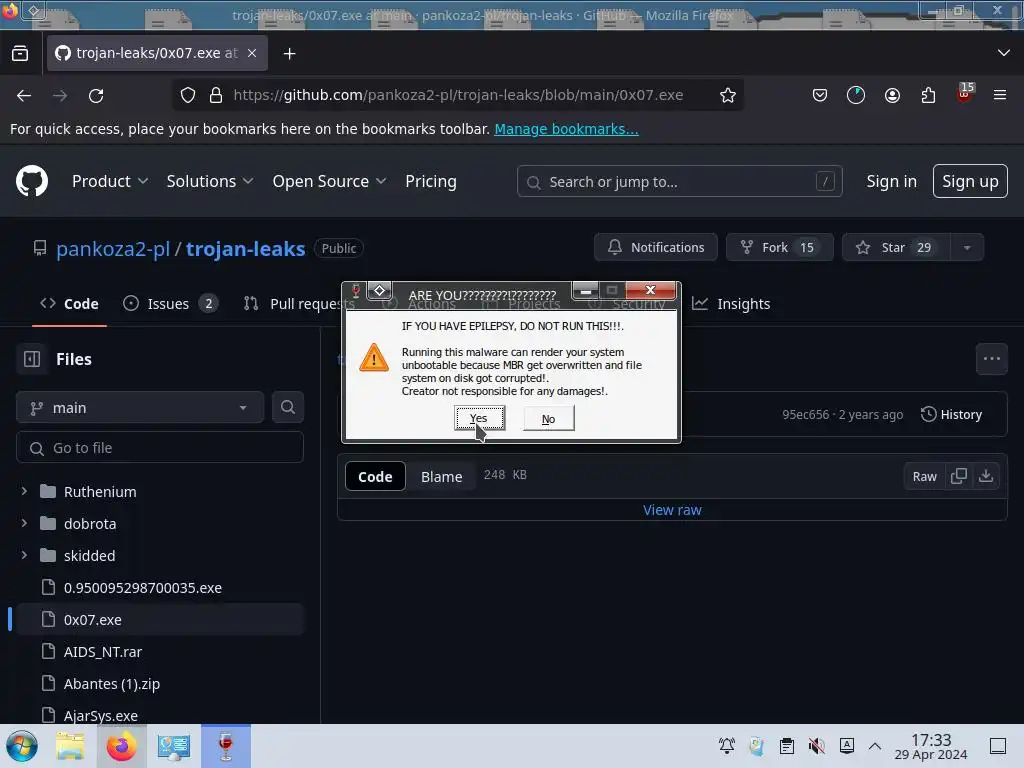
Task: Open the Start menu in taskbar
Action: 22,746
